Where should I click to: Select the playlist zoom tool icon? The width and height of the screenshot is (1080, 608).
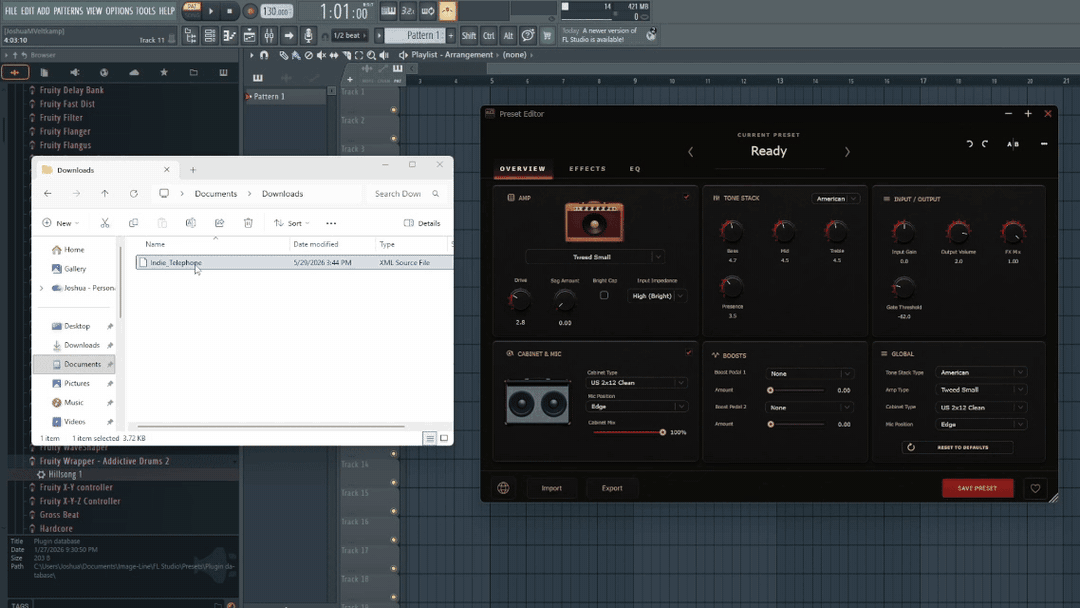tap(371, 55)
